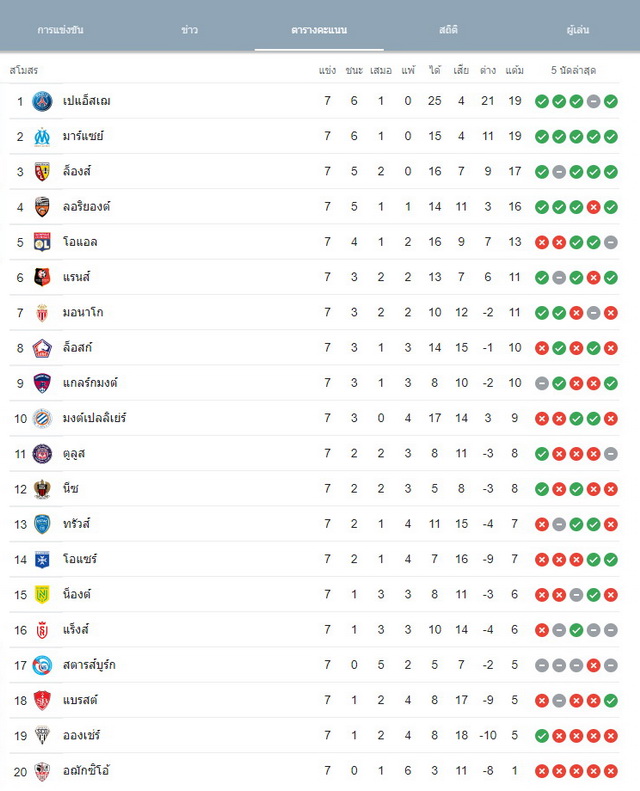
Task: Click the แต้ม column header
Action: (x=514, y=70)
